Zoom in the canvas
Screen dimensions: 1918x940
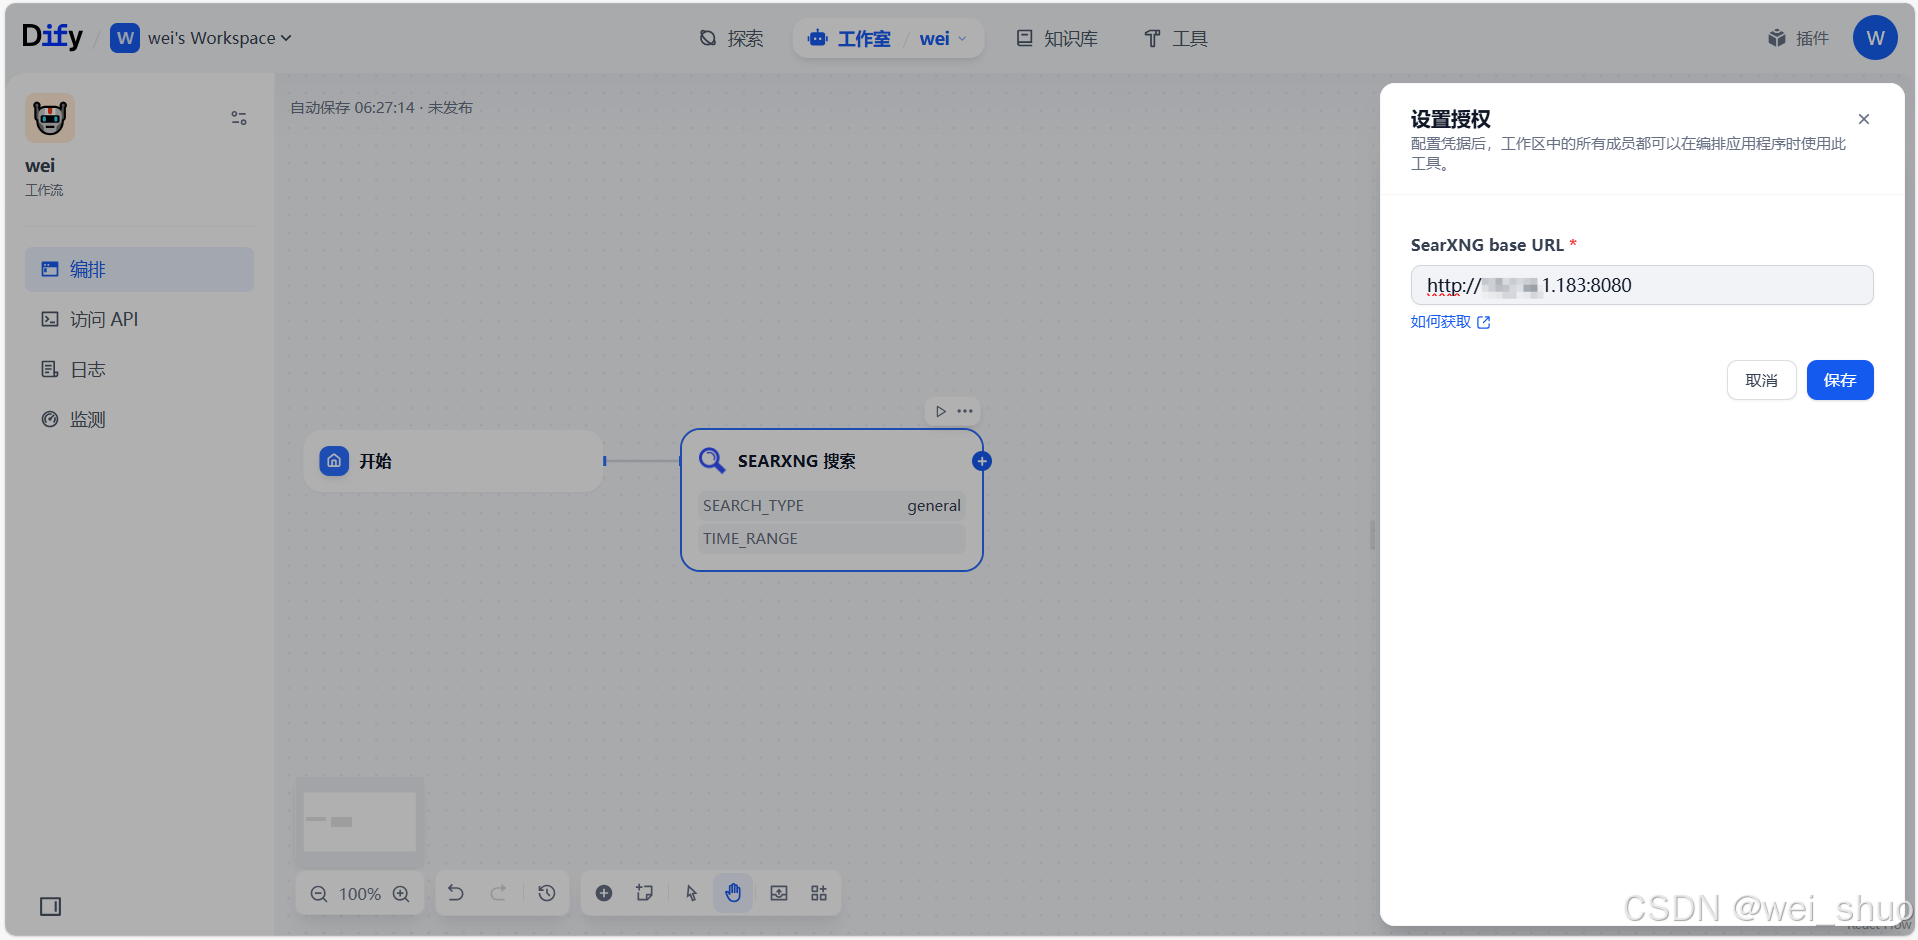401,894
